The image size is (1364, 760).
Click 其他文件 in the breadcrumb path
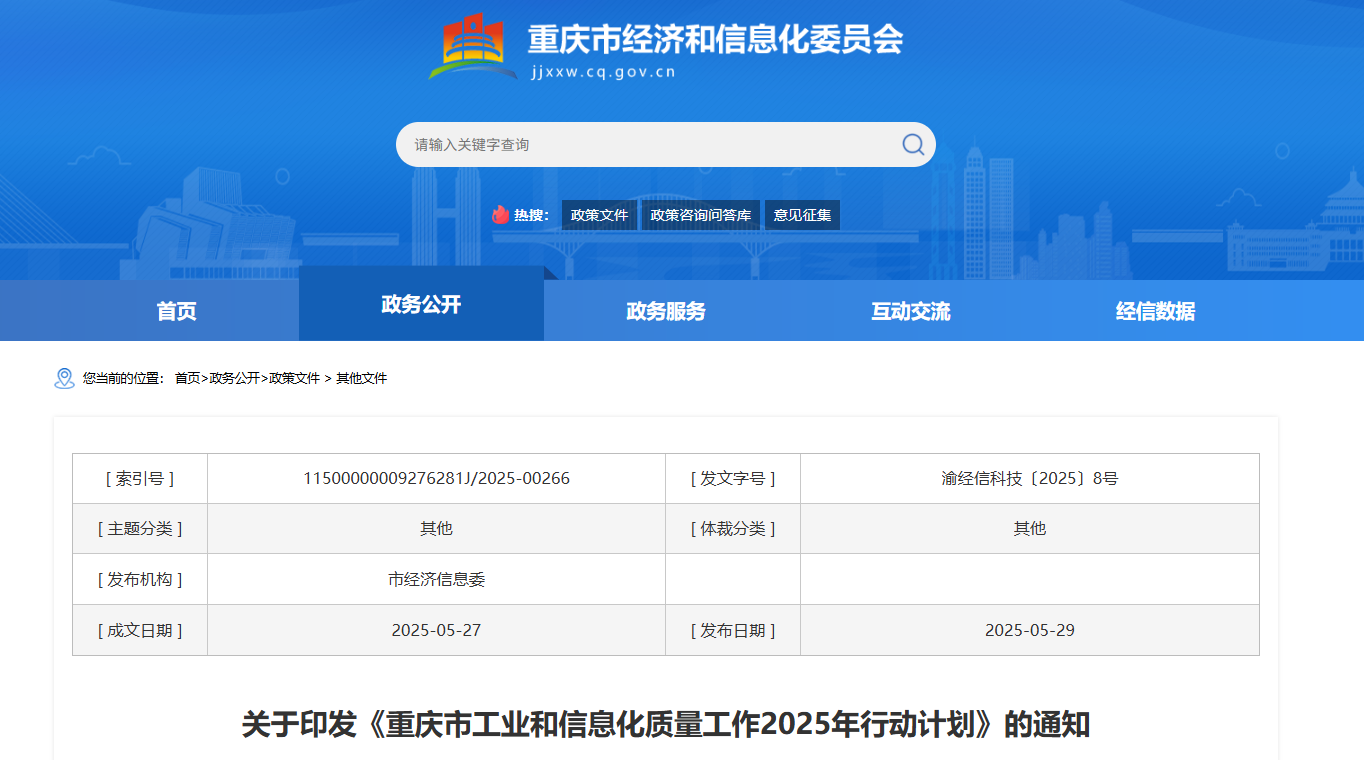coord(361,378)
